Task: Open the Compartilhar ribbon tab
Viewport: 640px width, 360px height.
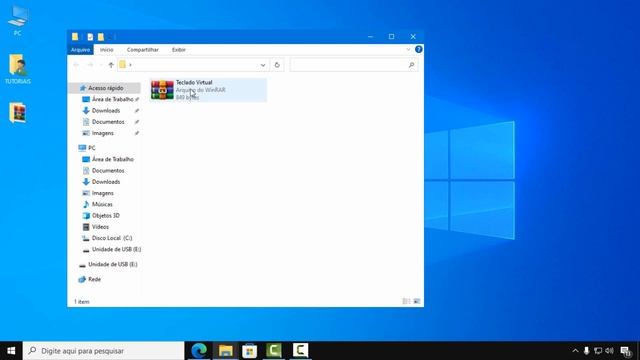Action: pyautogui.click(x=142, y=49)
